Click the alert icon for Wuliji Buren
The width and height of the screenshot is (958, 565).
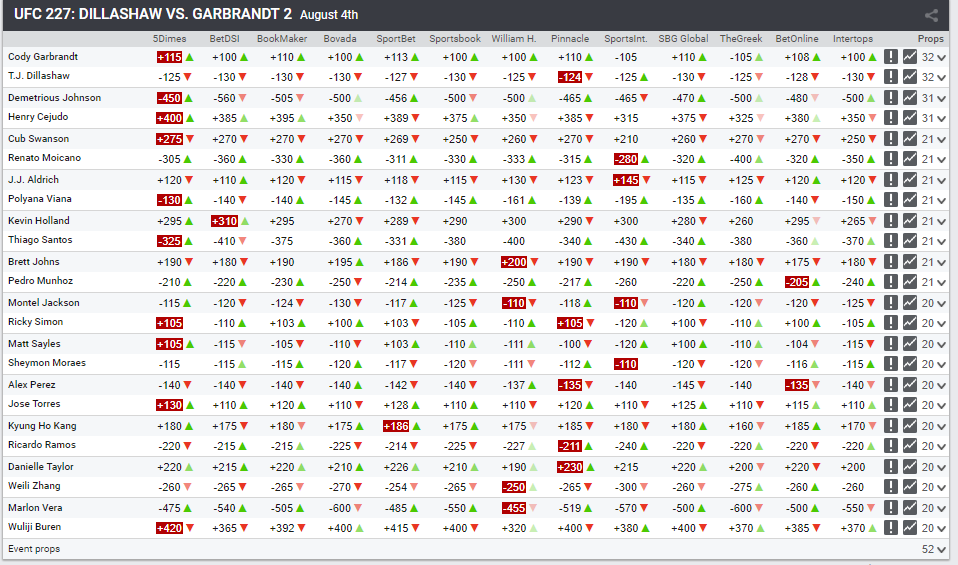point(891,528)
